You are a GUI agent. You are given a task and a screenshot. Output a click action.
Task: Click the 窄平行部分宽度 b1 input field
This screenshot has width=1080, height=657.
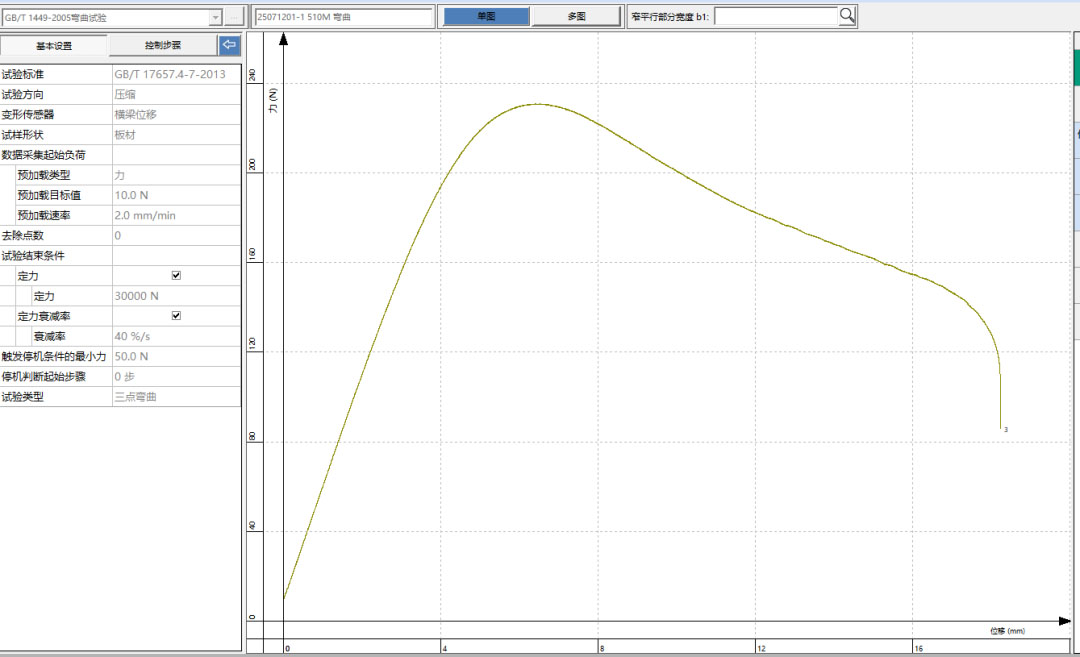click(776, 16)
